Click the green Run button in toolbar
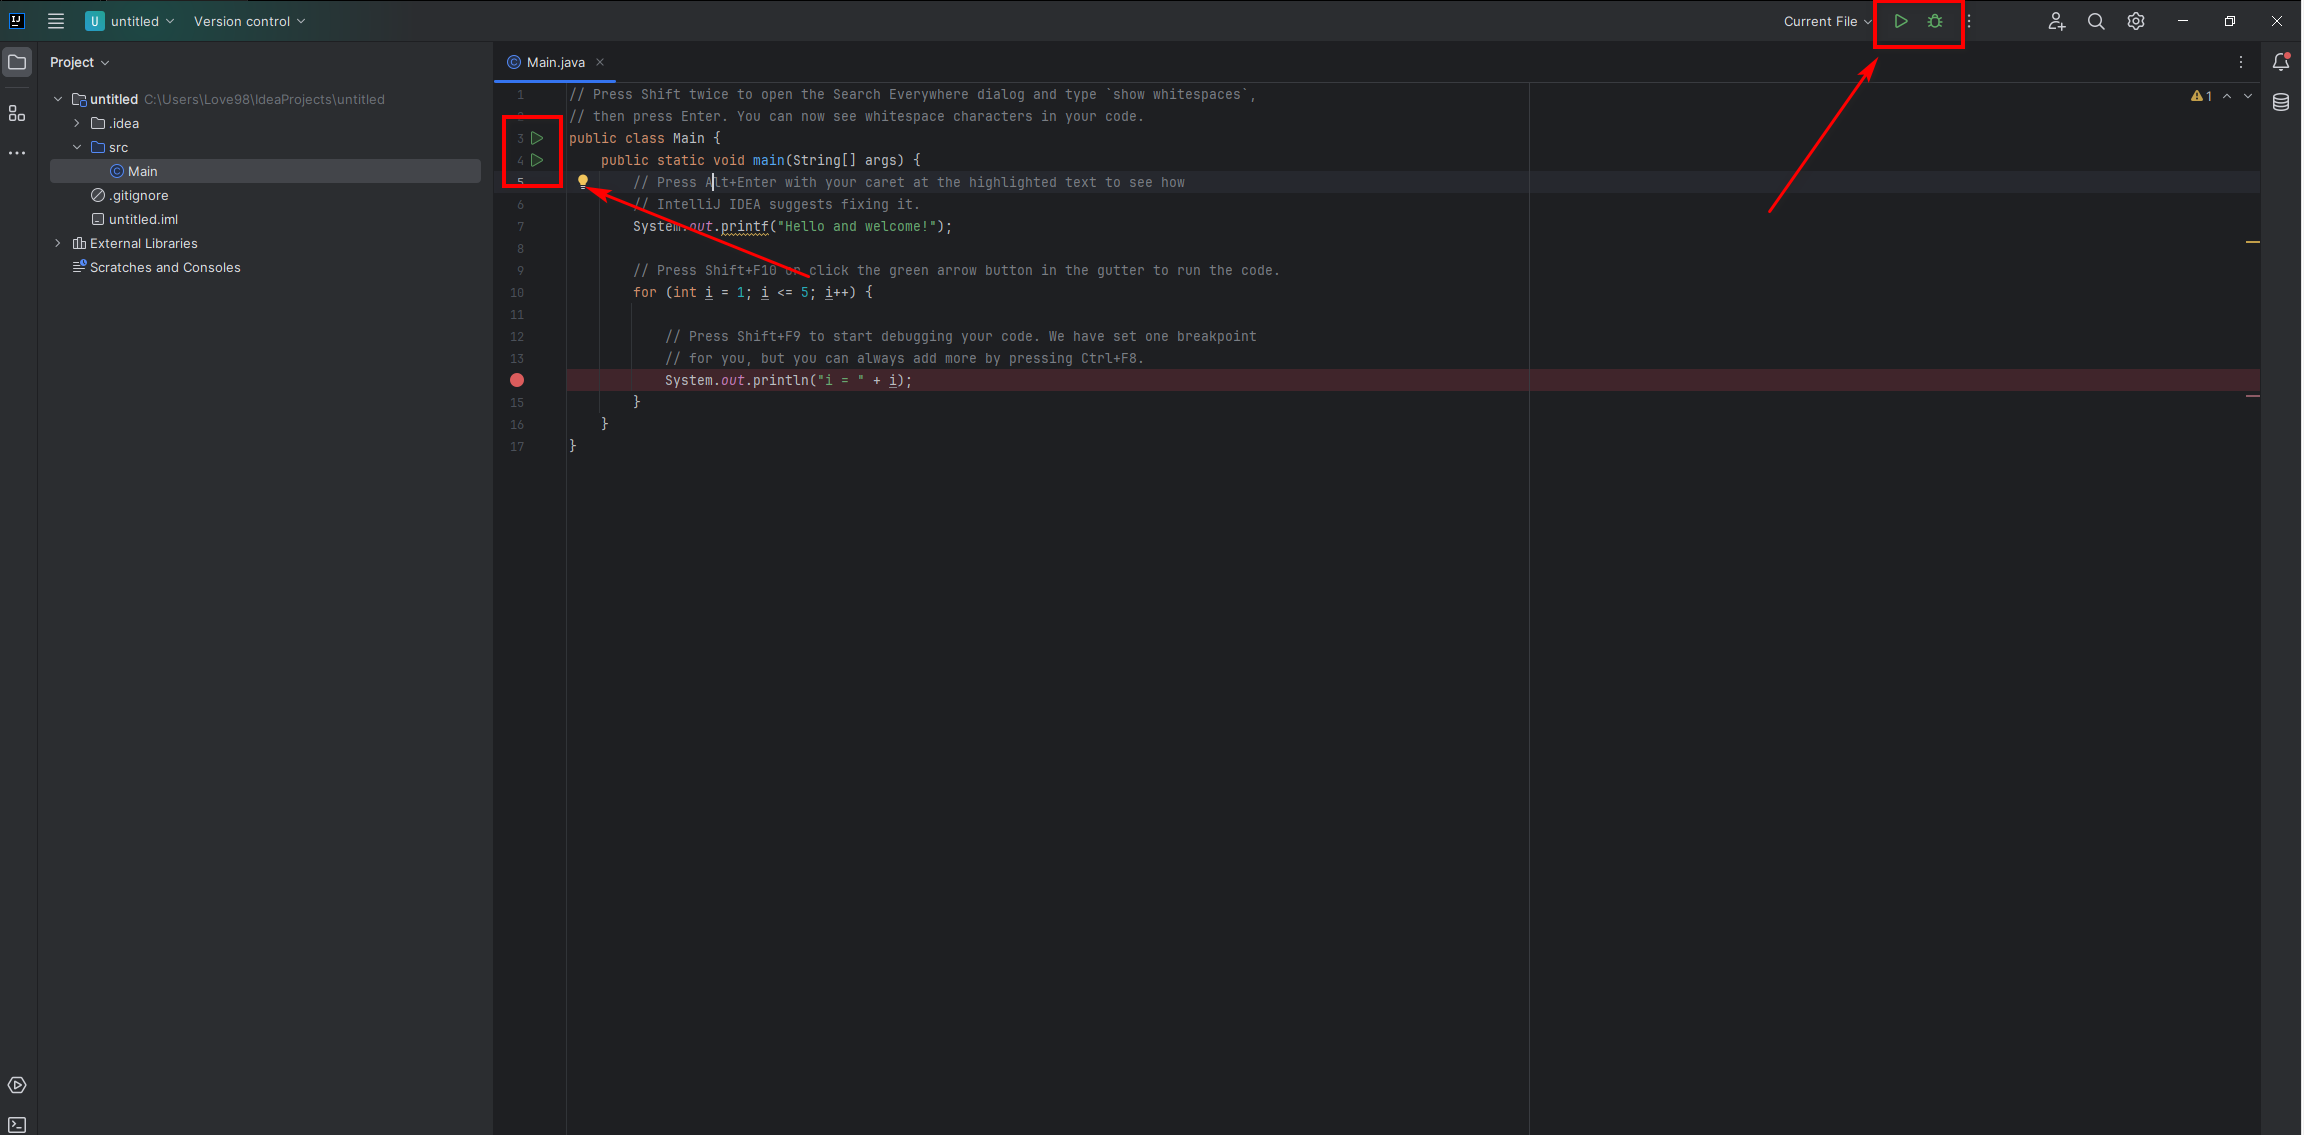The width and height of the screenshot is (2304, 1135). 1900,21
